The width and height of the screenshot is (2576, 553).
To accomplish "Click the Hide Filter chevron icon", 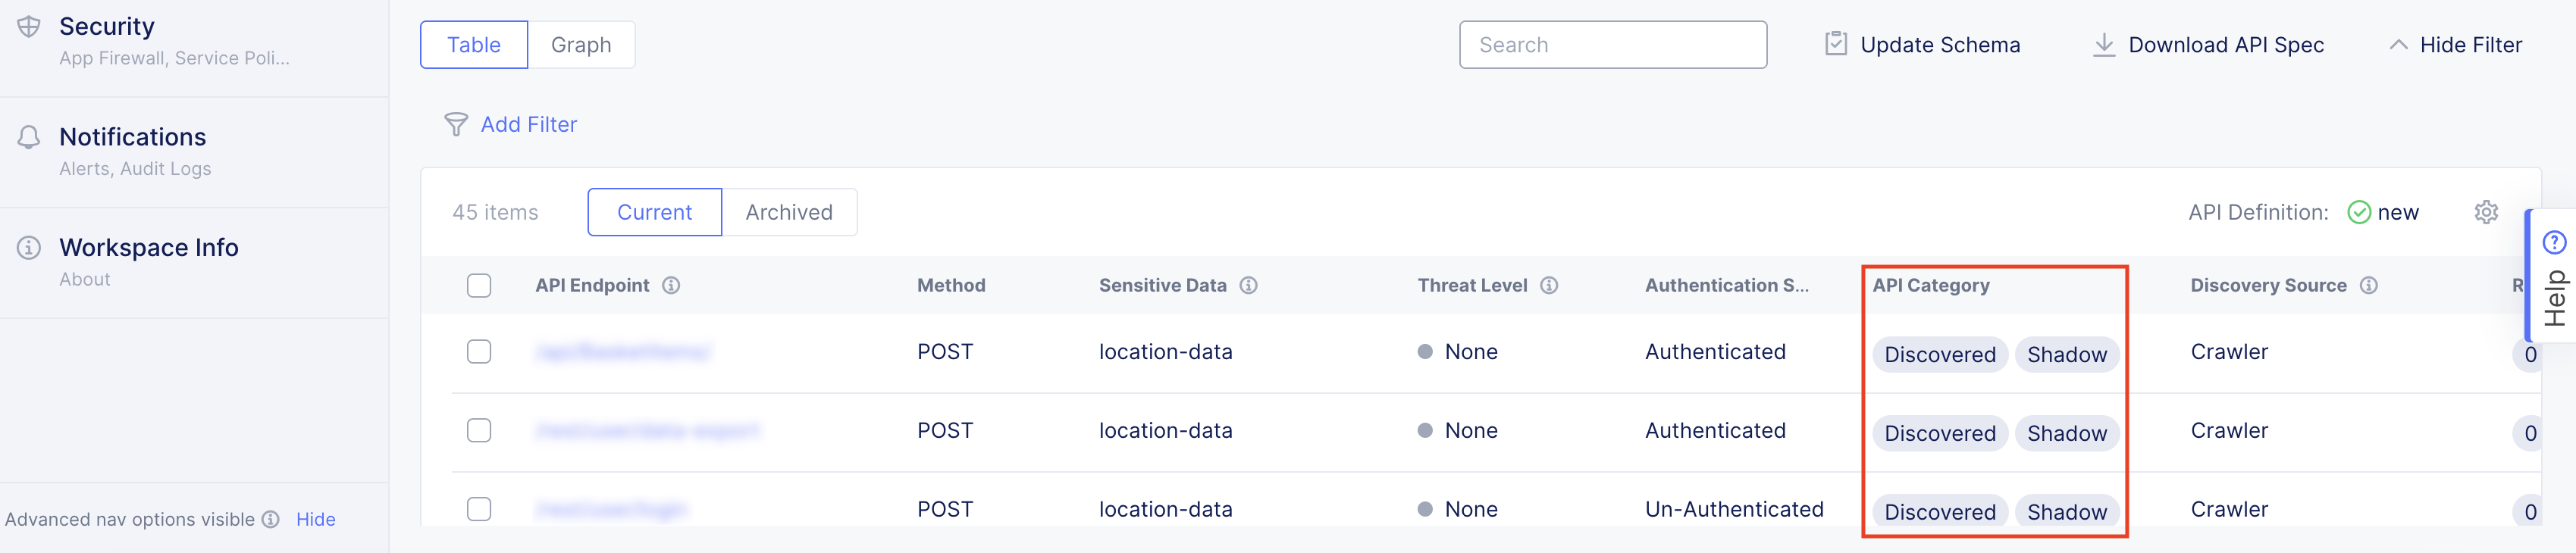I will (2398, 45).
